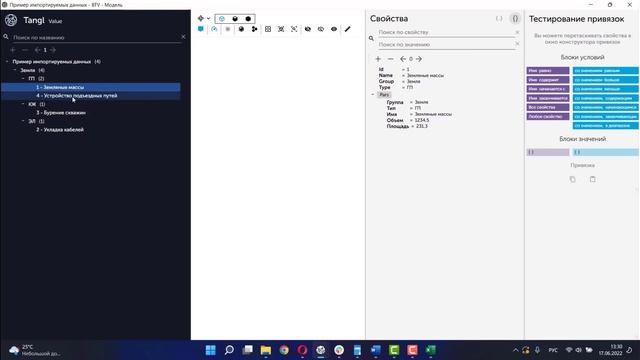Image resolution: width=640 pixels, height=360 pixels.
Task: Increase the tree level with right arrow
Action: pyautogui.click(x=52, y=50)
